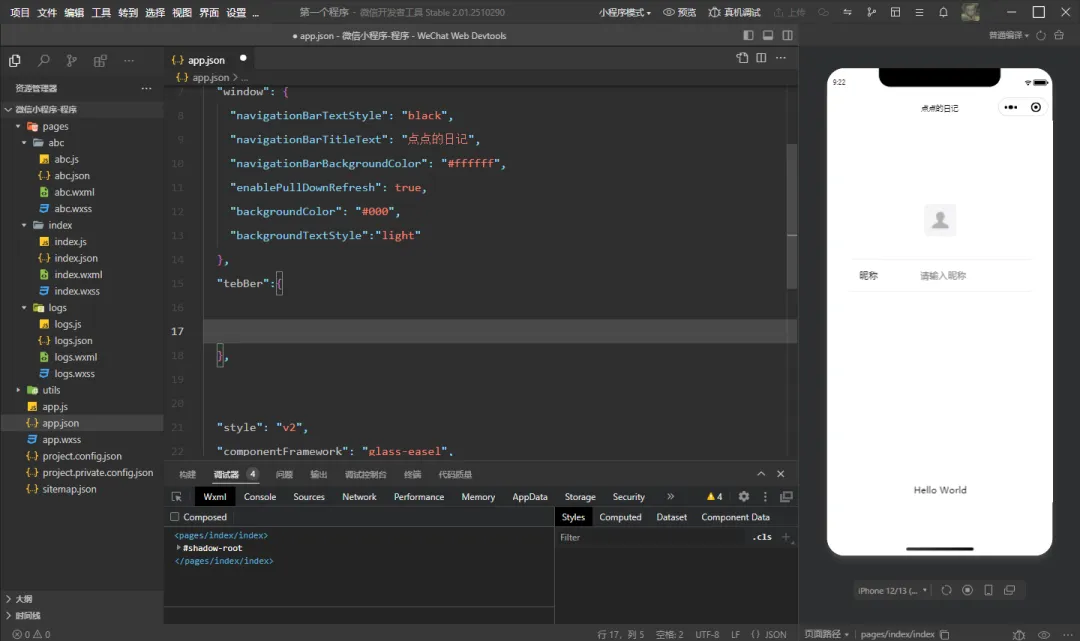Image resolution: width=1080 pixels, height=641 pixels.
Task: Collapse the abc folder
Action: 24,143
